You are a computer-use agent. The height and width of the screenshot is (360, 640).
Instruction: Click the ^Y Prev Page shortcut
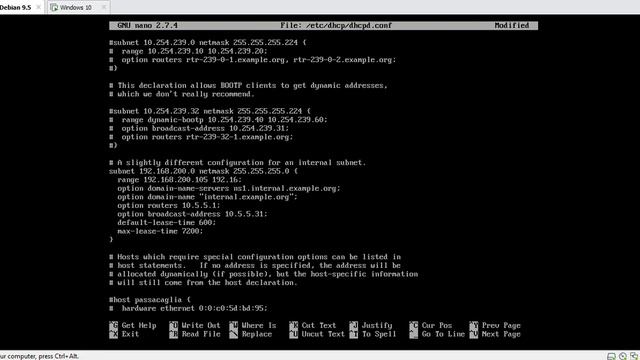495,325
